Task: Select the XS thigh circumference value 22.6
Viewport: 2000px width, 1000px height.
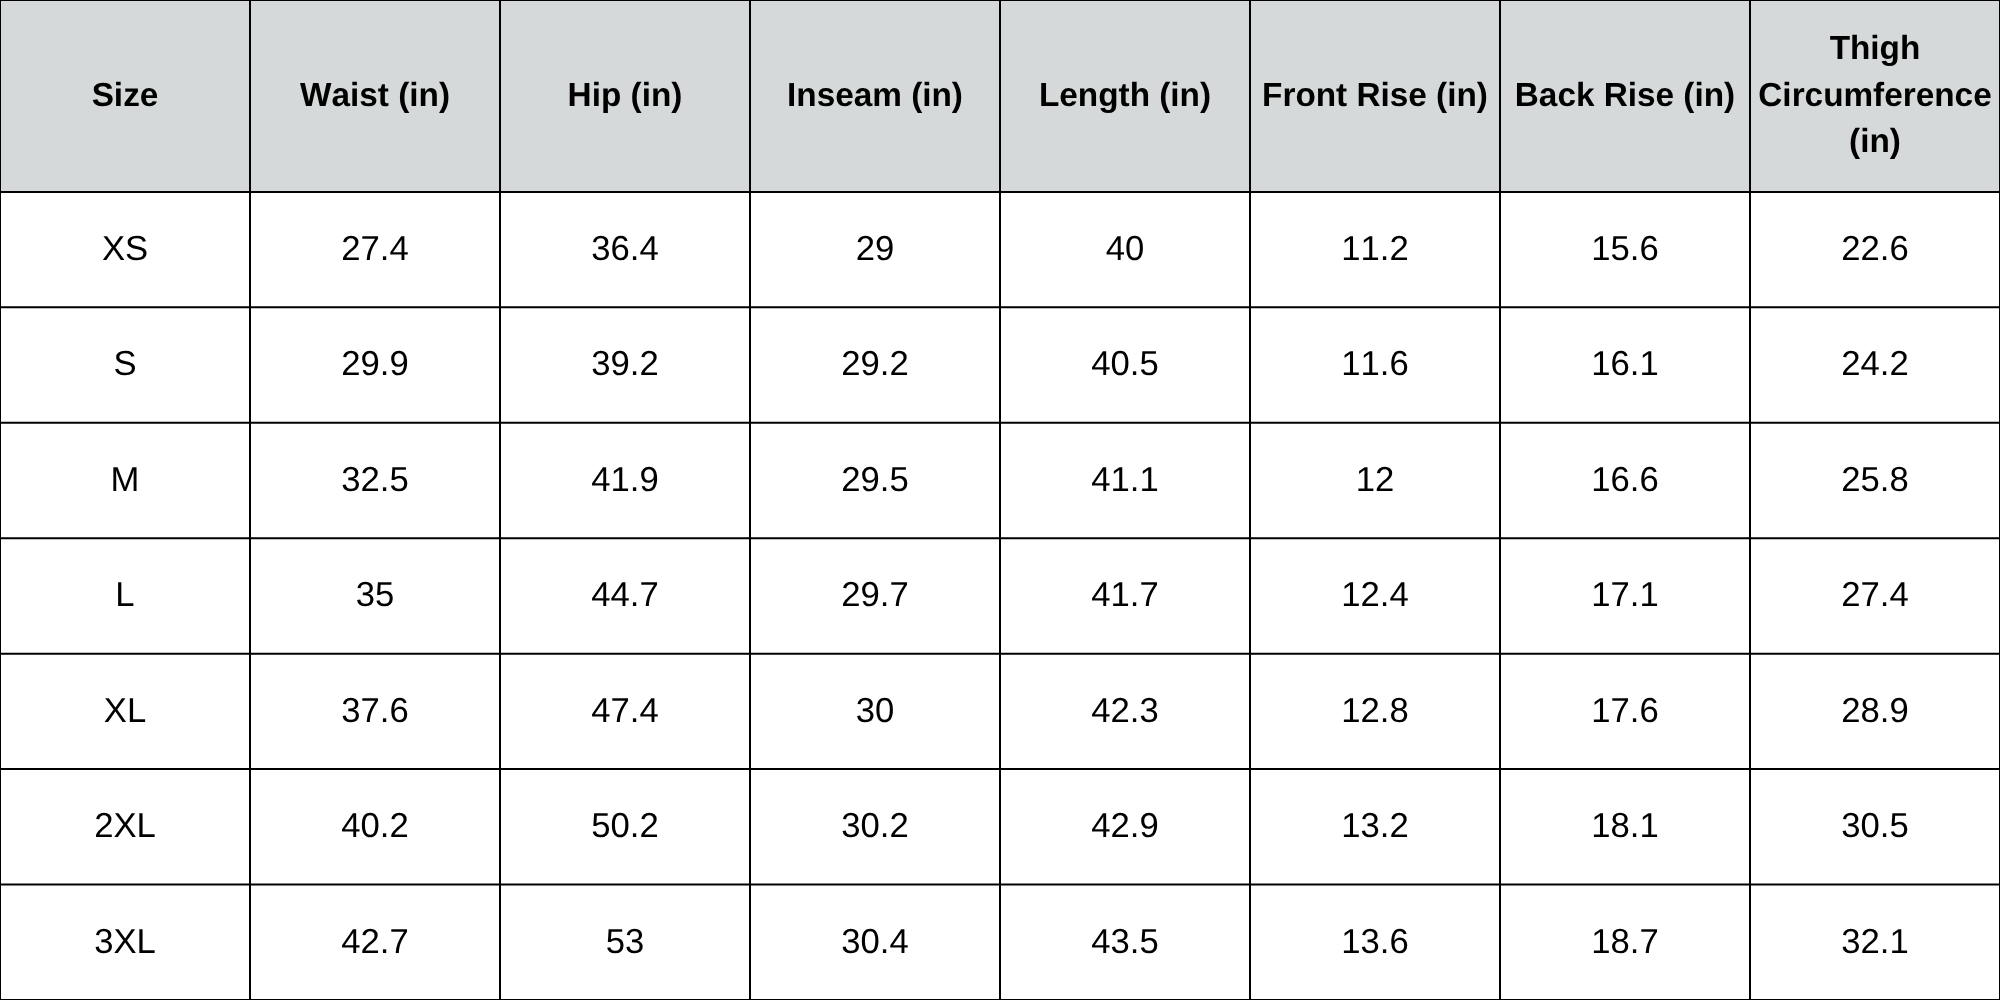Action: pyautogui.click(x=1874, y=248)
